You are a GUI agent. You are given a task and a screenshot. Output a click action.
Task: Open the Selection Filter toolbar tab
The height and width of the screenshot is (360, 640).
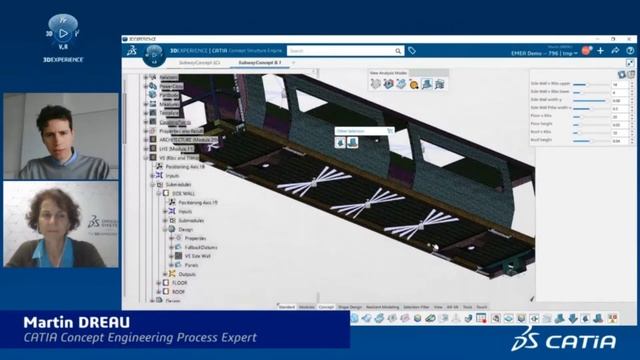click(x=416, y=307)
